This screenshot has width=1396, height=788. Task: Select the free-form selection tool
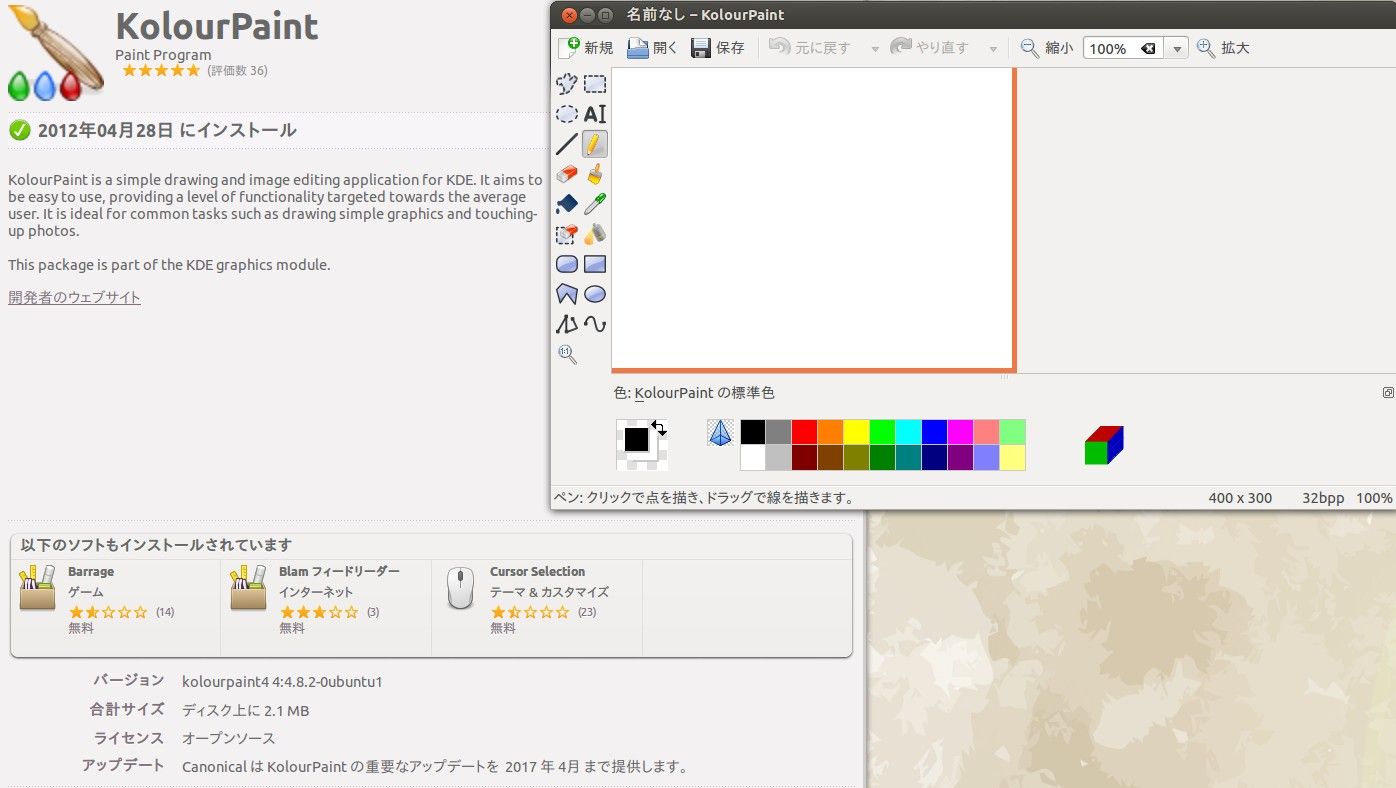click(567, 84)
